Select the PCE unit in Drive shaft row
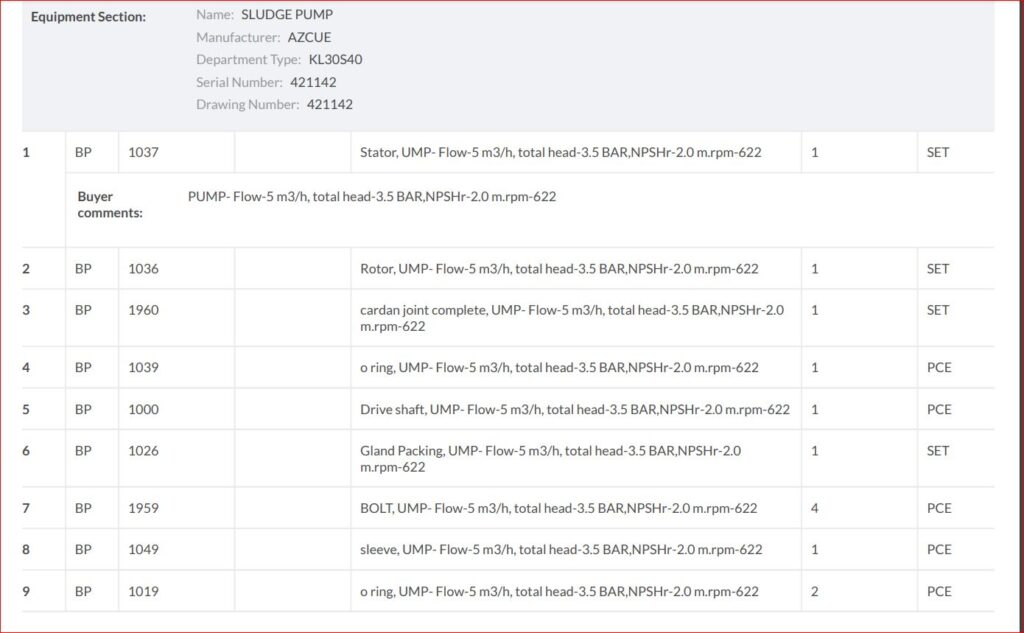Viewport: 1024px width, 633px height. click(939, 409)
